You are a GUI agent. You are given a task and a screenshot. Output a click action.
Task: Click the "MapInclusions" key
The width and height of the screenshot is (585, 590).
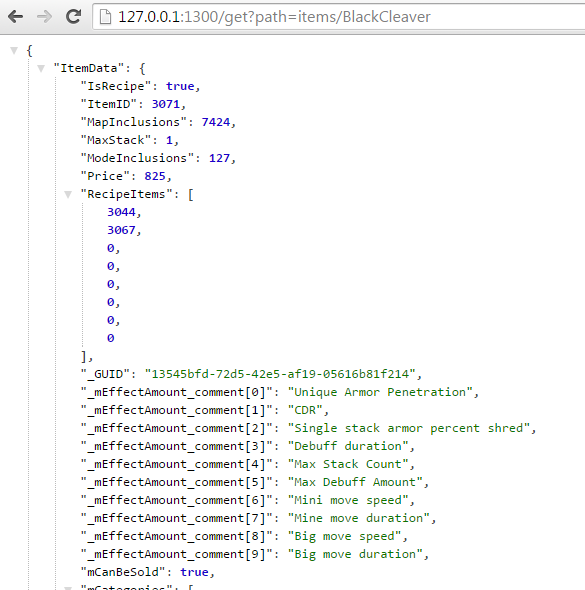pos(134,122)
